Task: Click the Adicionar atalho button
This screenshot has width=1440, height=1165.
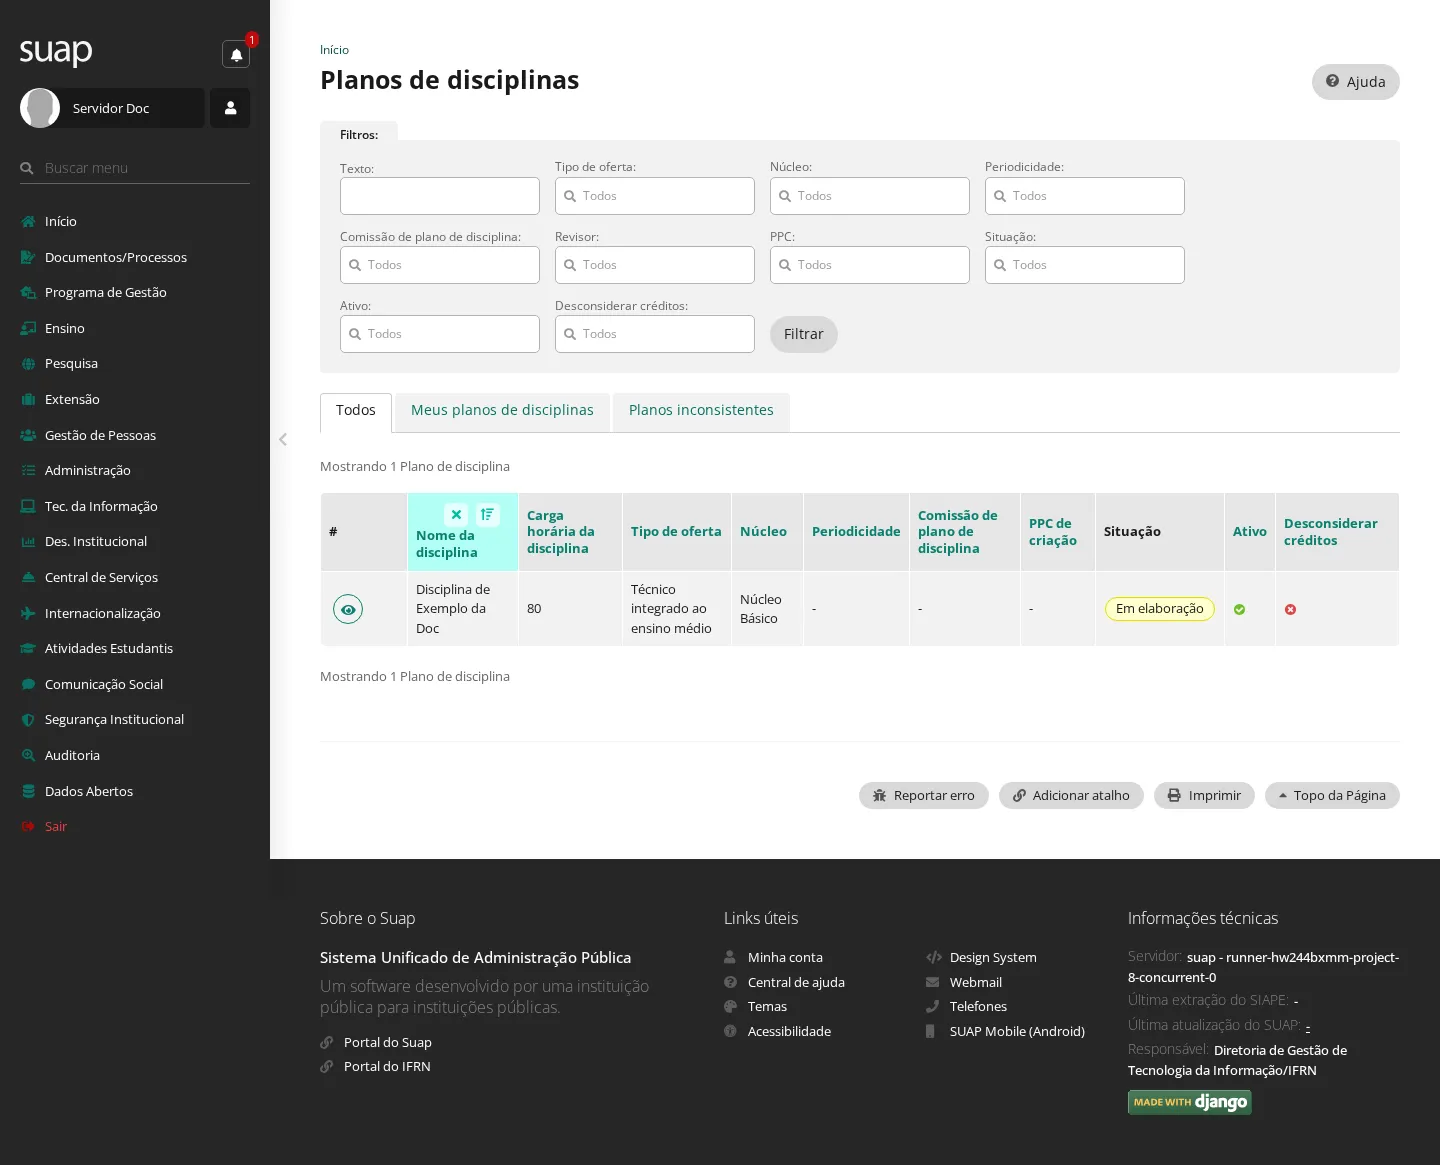Action: point(1071,795)
